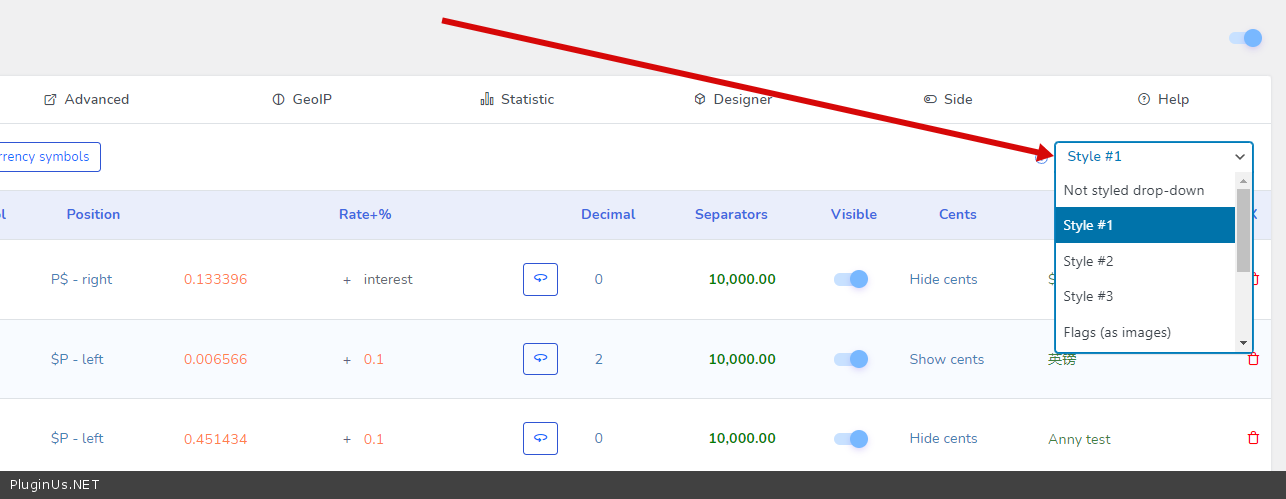Open the 'Show cents' selector

(x=946, y=359)
